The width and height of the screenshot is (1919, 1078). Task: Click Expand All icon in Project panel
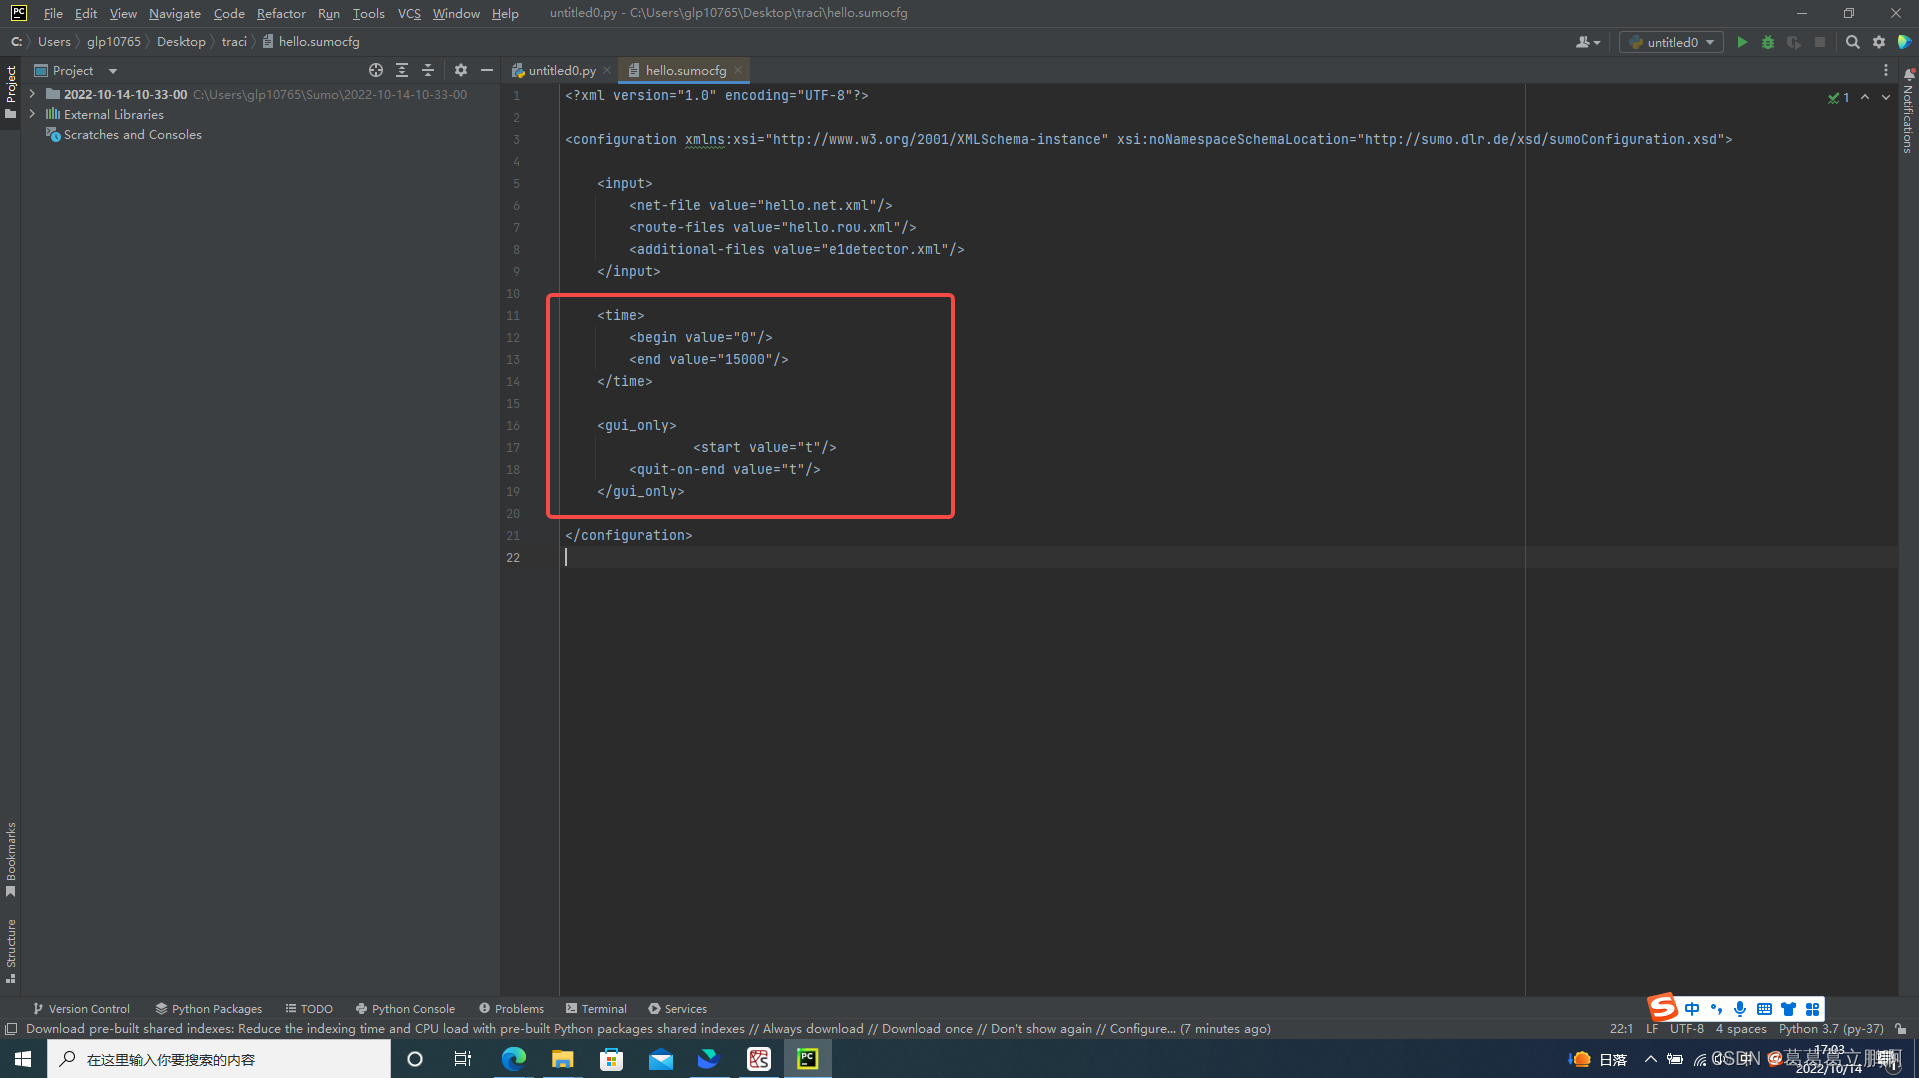(x=402, y=70)
